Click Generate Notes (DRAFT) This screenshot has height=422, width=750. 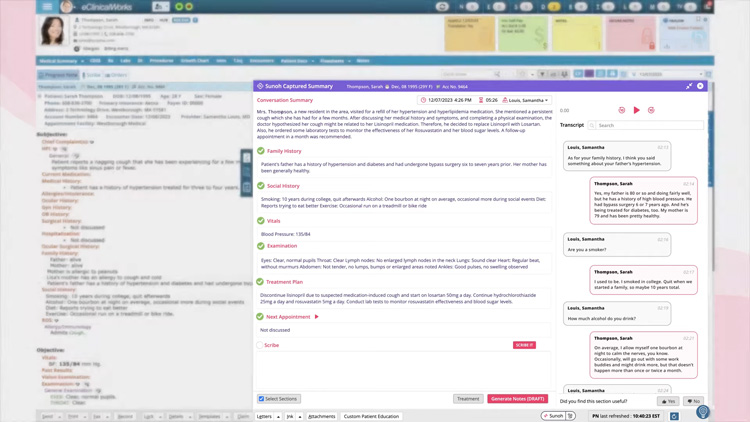(x=518, y=399)
